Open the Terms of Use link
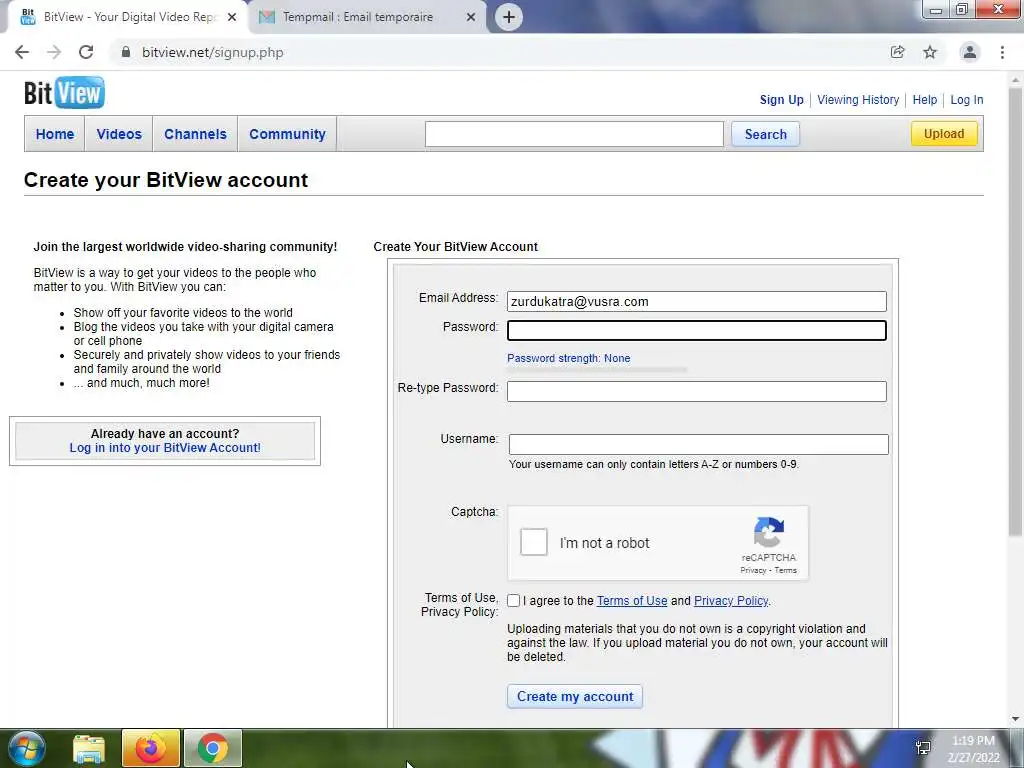This screenshot has height=768, width=1024. [632, 601]
